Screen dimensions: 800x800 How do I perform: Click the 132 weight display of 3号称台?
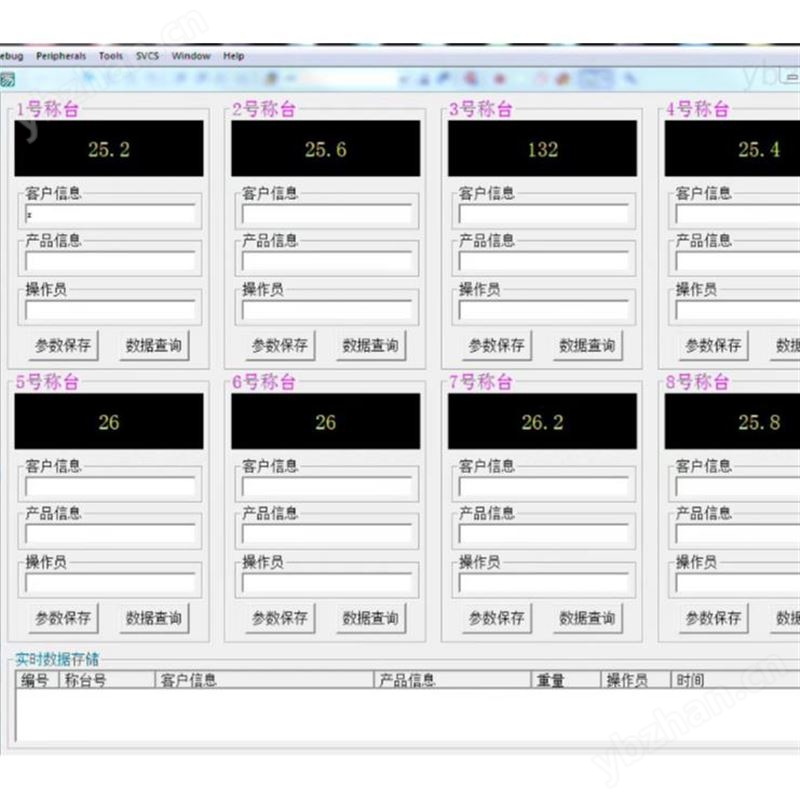(542, 148)
